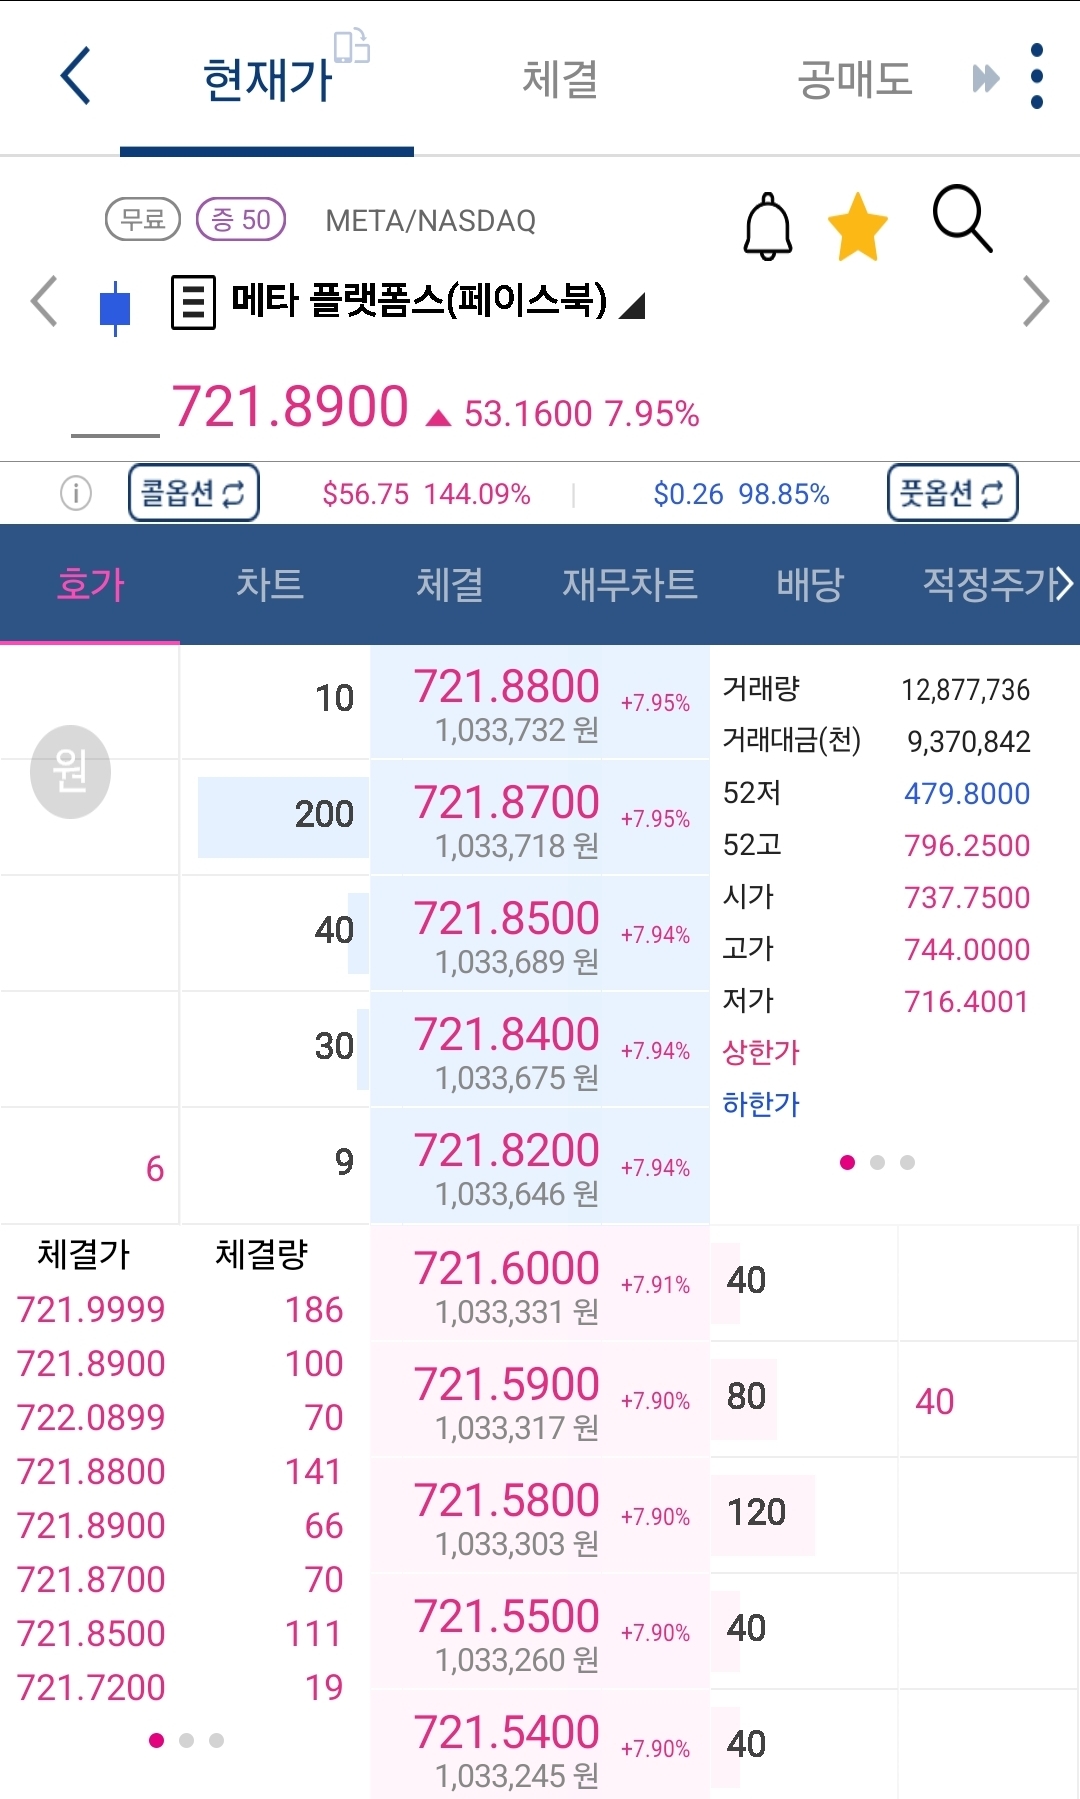Open the three-dot more menu

point(1036,76)
